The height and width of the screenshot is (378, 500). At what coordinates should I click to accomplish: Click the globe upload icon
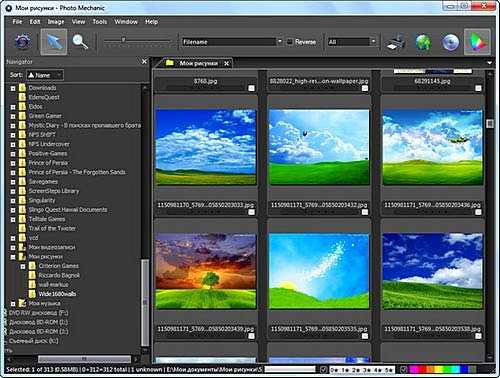[x=423, y=42]
